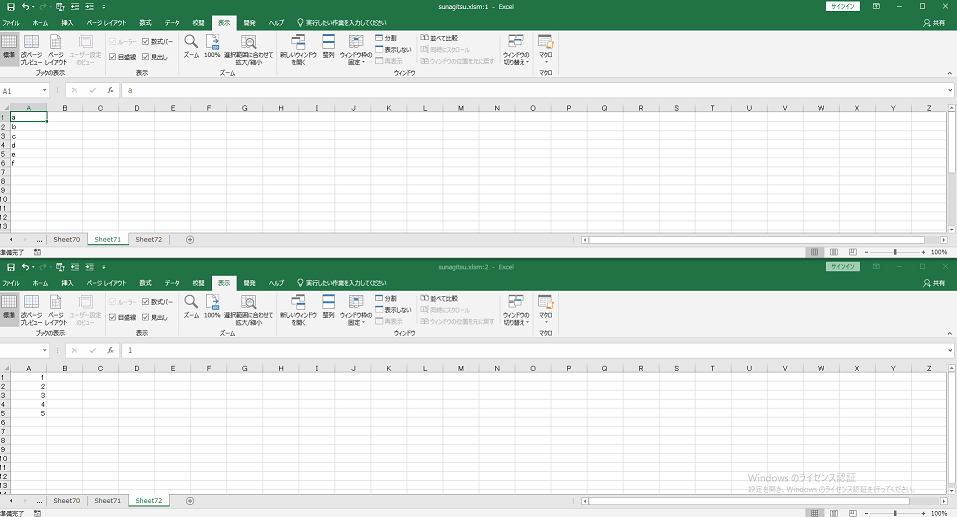Toggle 数式バー checkbox in bottom window
The image size is (957, 517).
(x=145, y=302)
